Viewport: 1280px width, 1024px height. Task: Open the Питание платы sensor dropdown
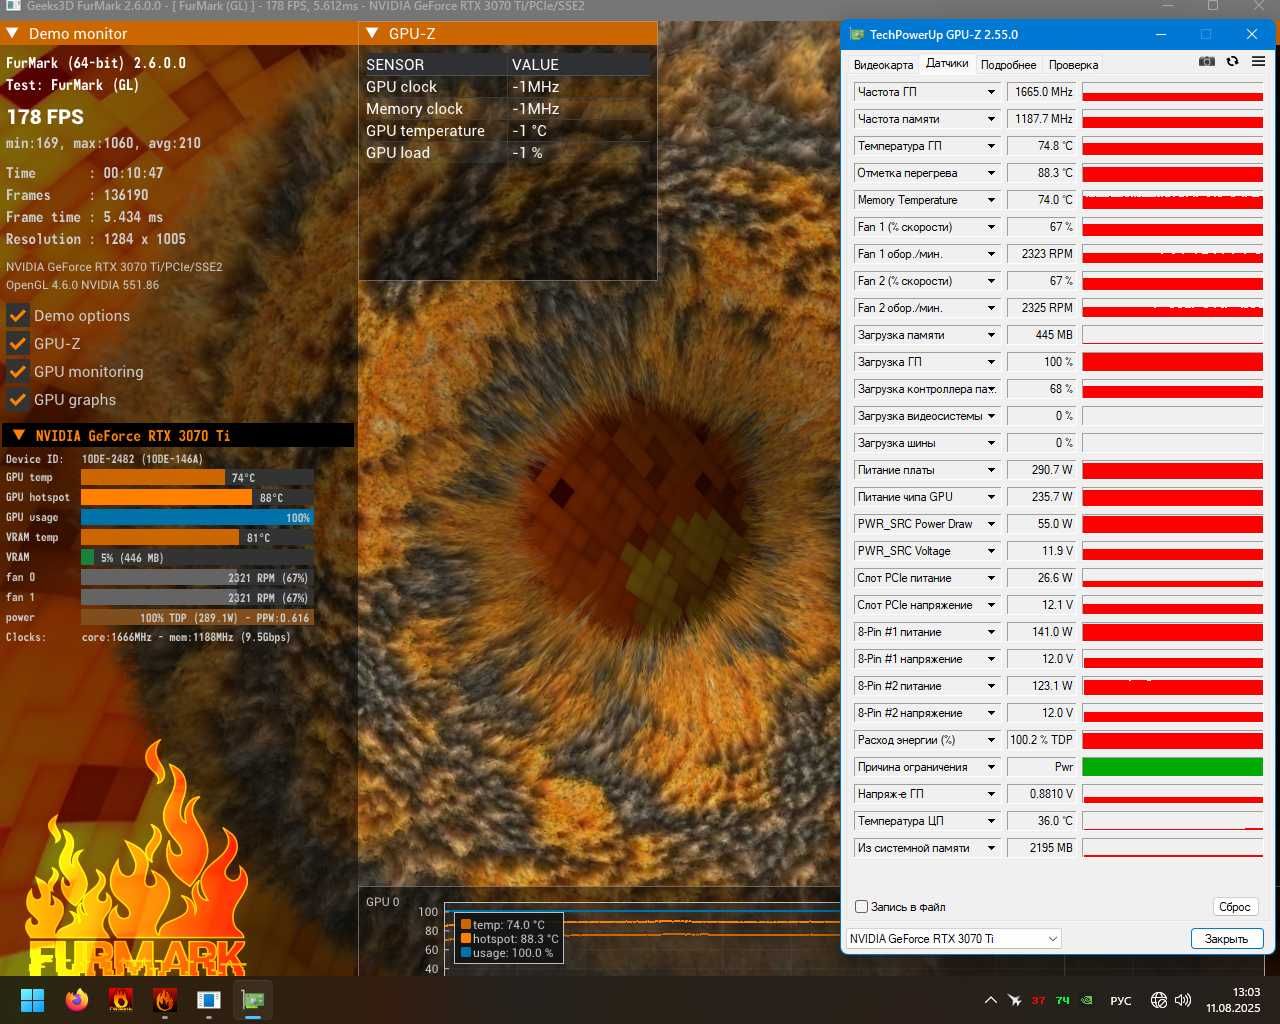tap(991, 470)
